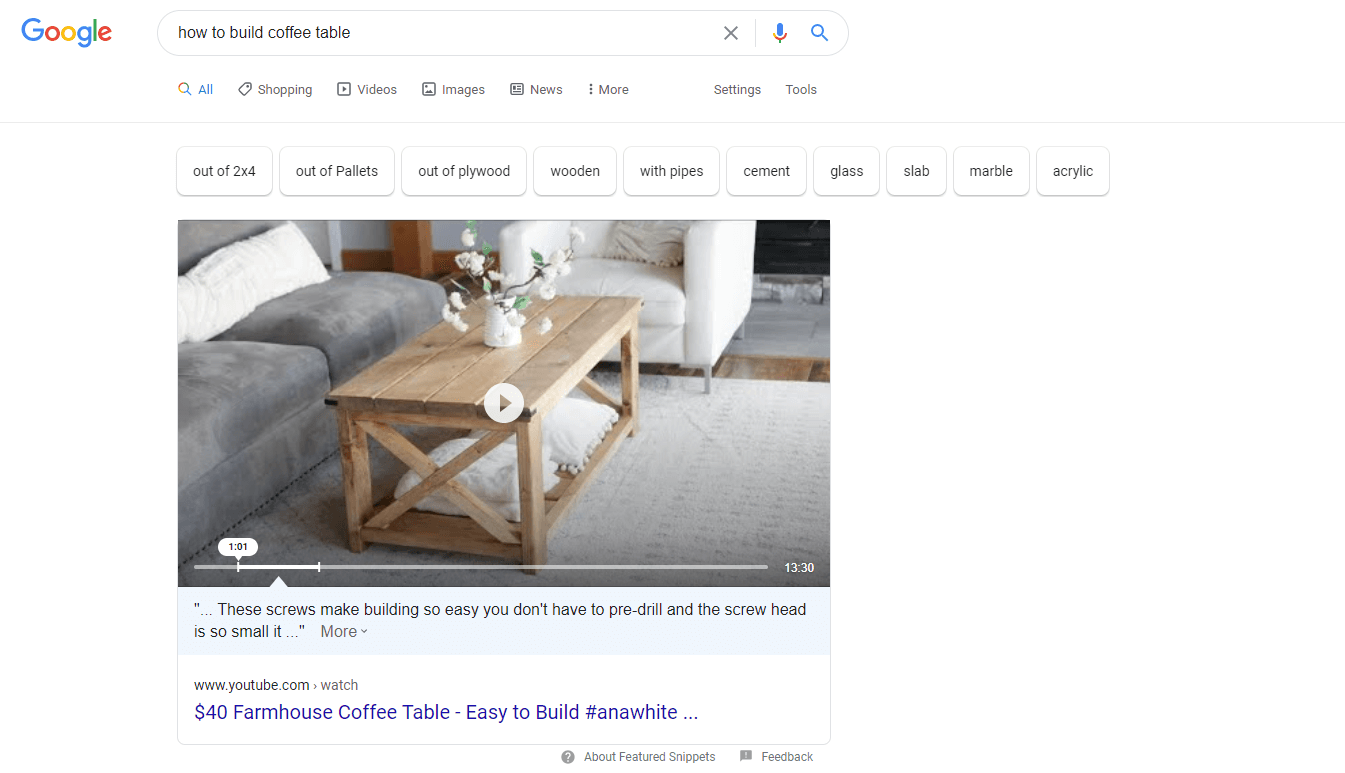
Task: Click the blue magnifier search icon
Action: click(x=819, y=33)
